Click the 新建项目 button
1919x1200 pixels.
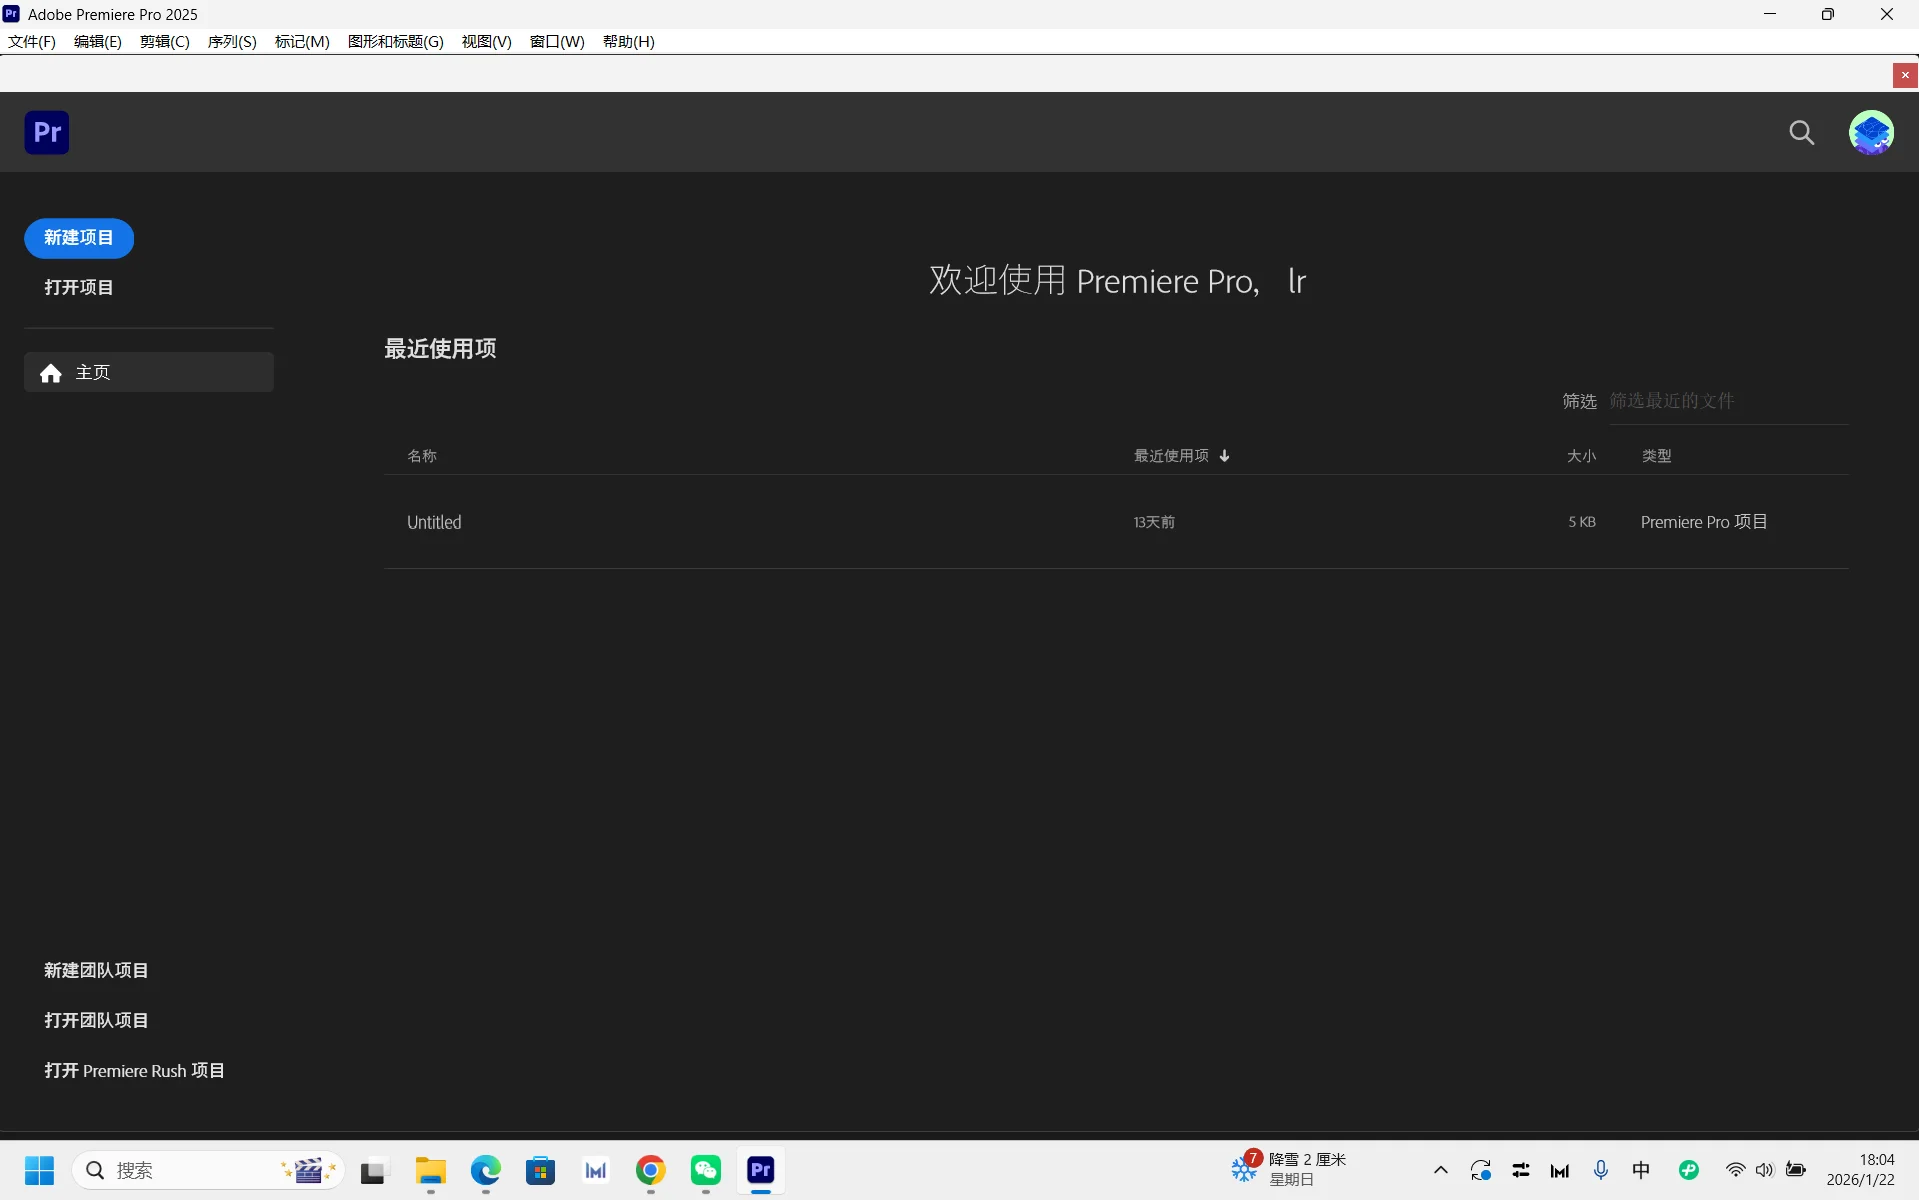pos(79,238)
